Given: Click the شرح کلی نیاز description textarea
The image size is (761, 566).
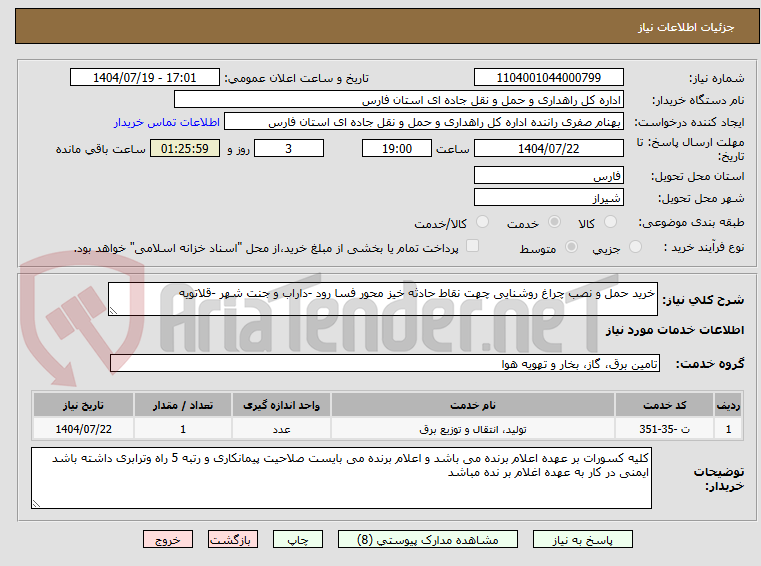Looking at the screenshot, I should click(382, 299).
